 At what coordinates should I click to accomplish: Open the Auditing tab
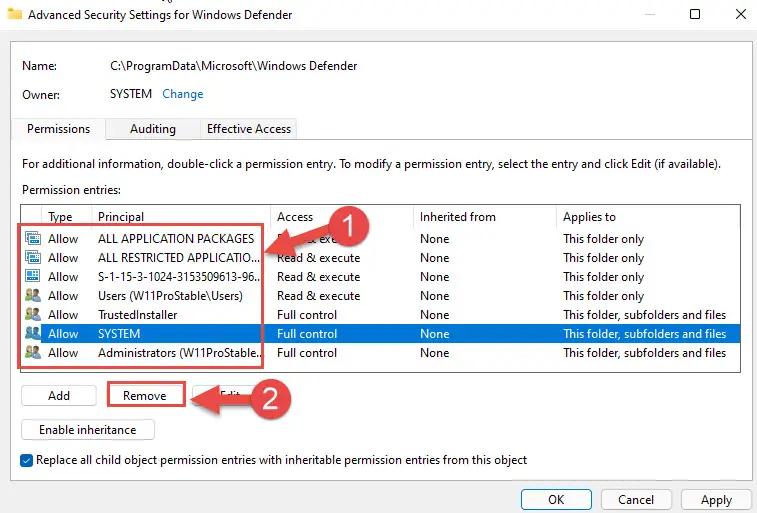153,129
